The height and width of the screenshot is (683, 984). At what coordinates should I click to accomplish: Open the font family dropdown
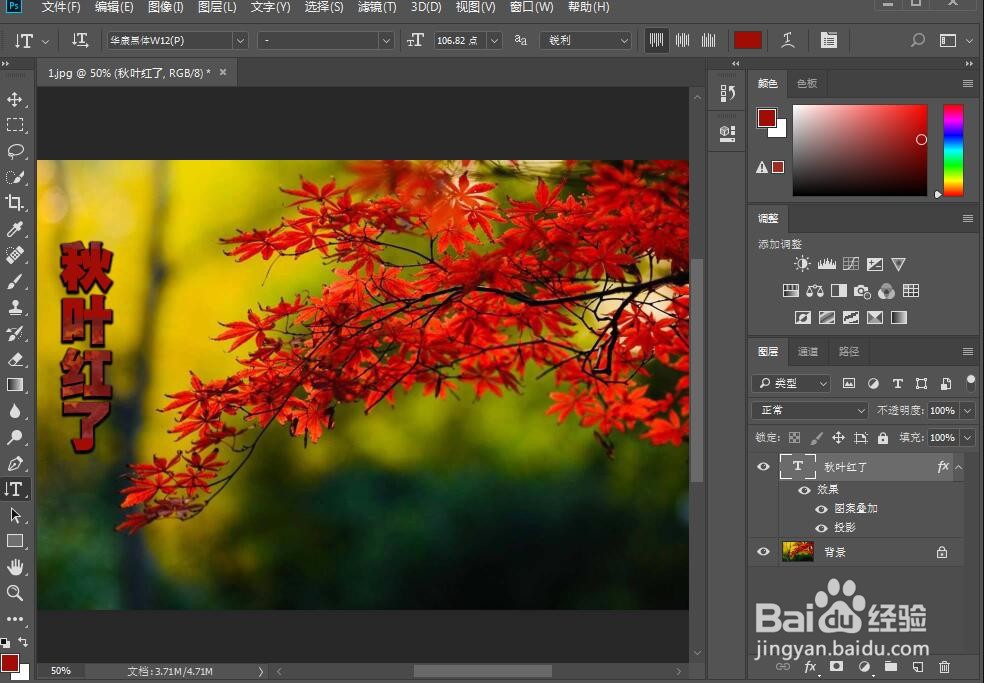click(240, 41)
